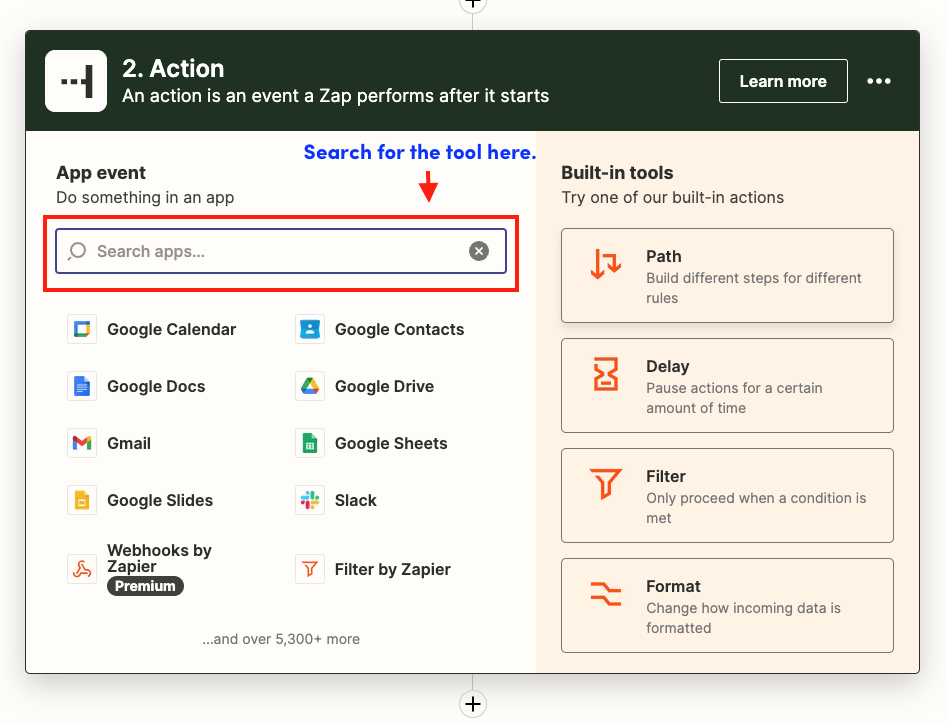This screenshot has width=947, height=725.
Task: Select the Google Docs icon
Action: (x=82, y=386)
